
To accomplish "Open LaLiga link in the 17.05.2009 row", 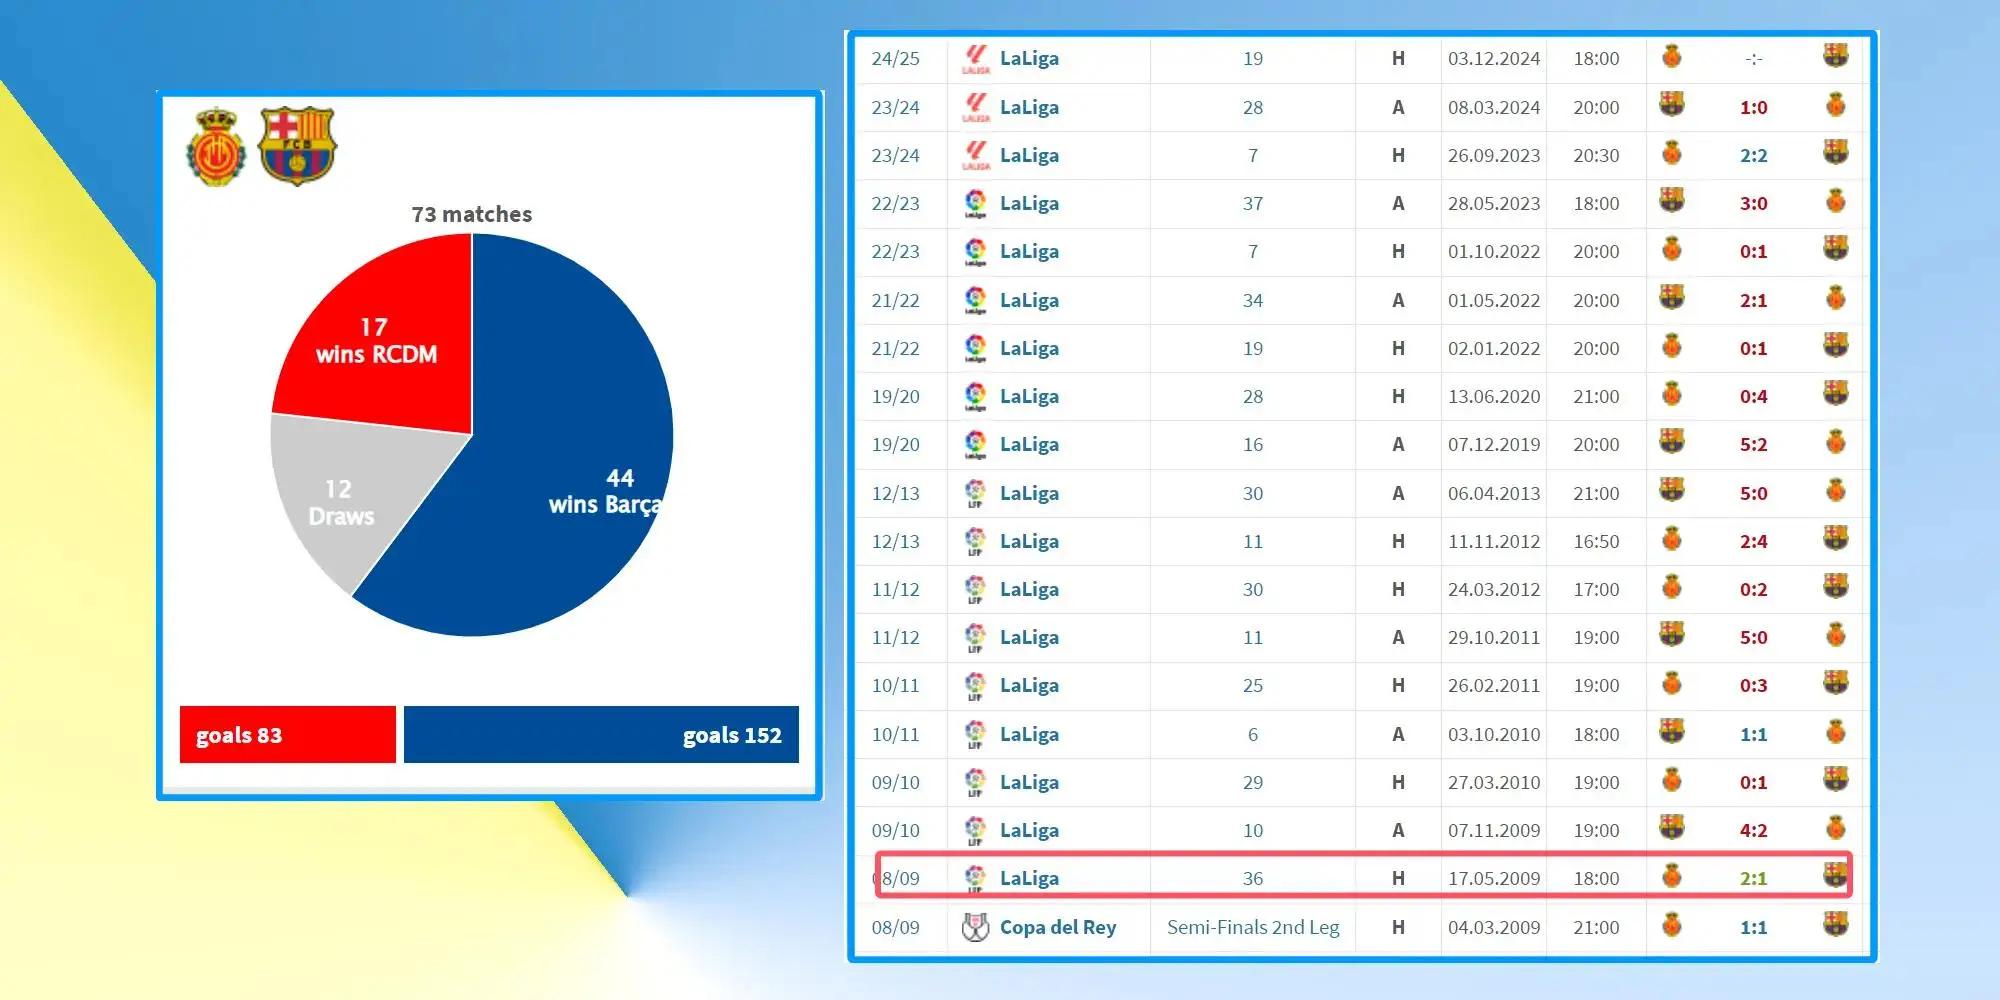I will [1029, 878].
